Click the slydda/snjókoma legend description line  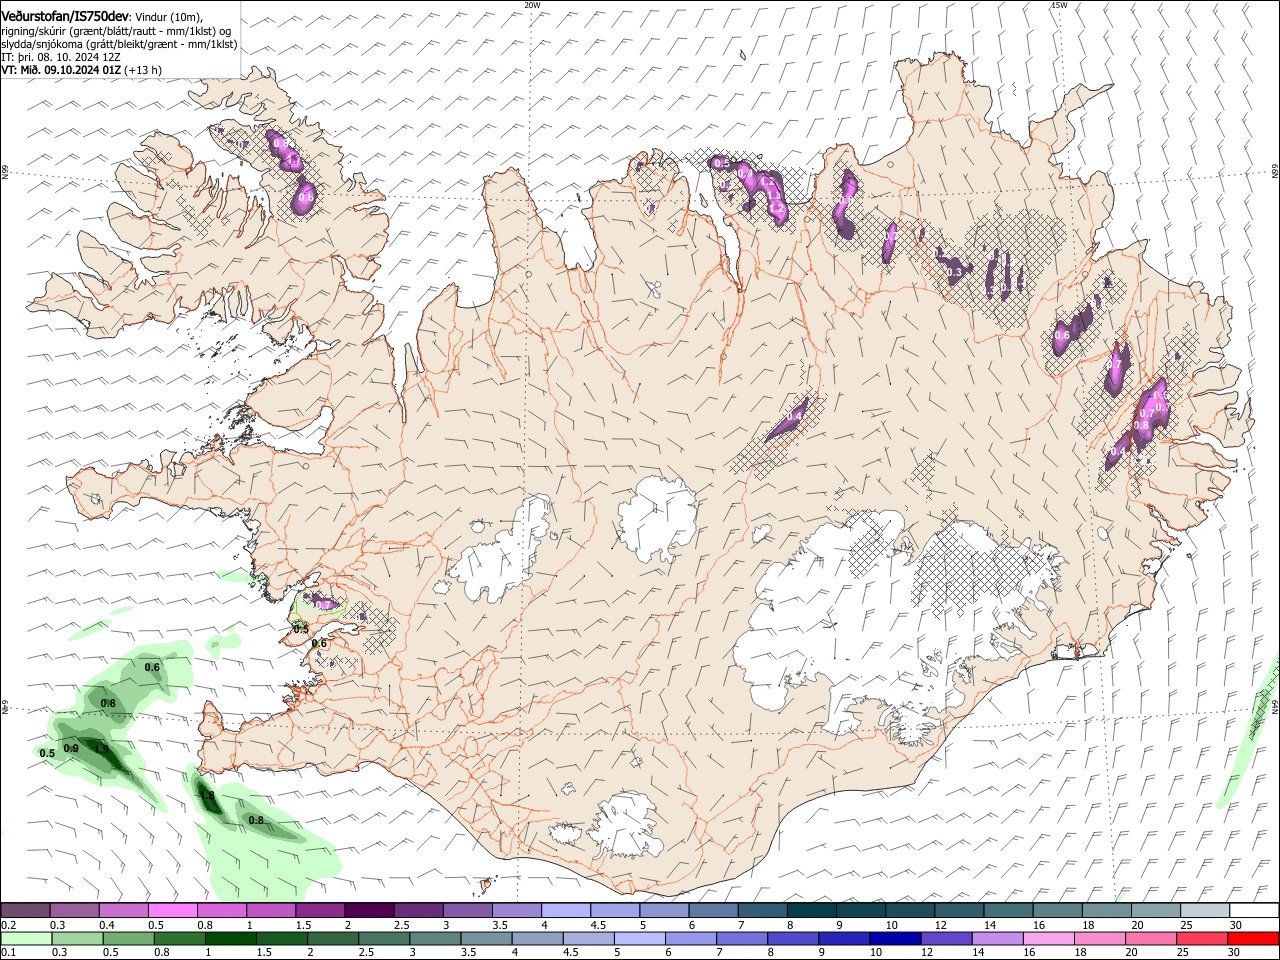(x=119, y=44)
